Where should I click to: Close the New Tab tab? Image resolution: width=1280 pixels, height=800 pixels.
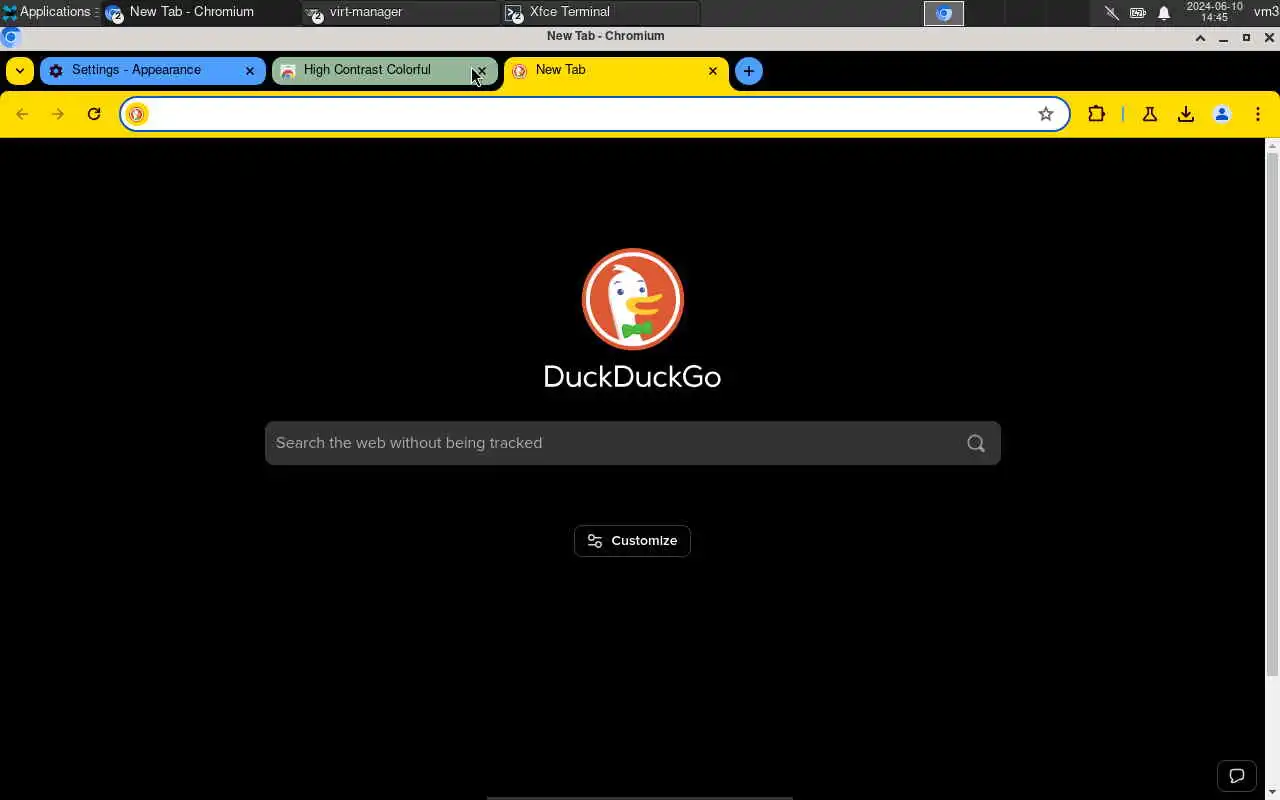coord(713,71)
